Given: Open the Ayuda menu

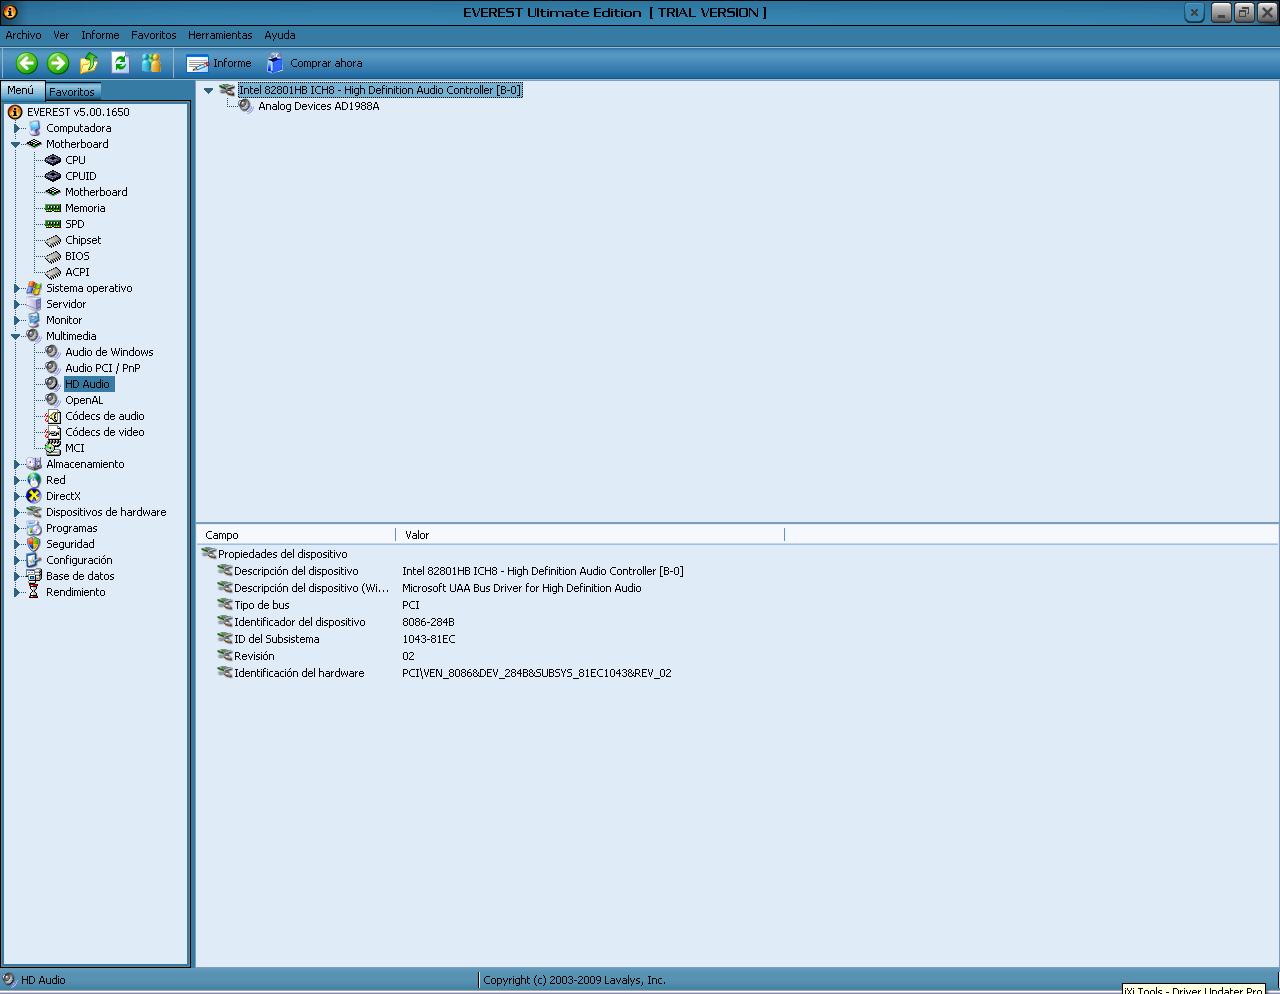Looking at the screenshot, I should (x=279, y=35).
